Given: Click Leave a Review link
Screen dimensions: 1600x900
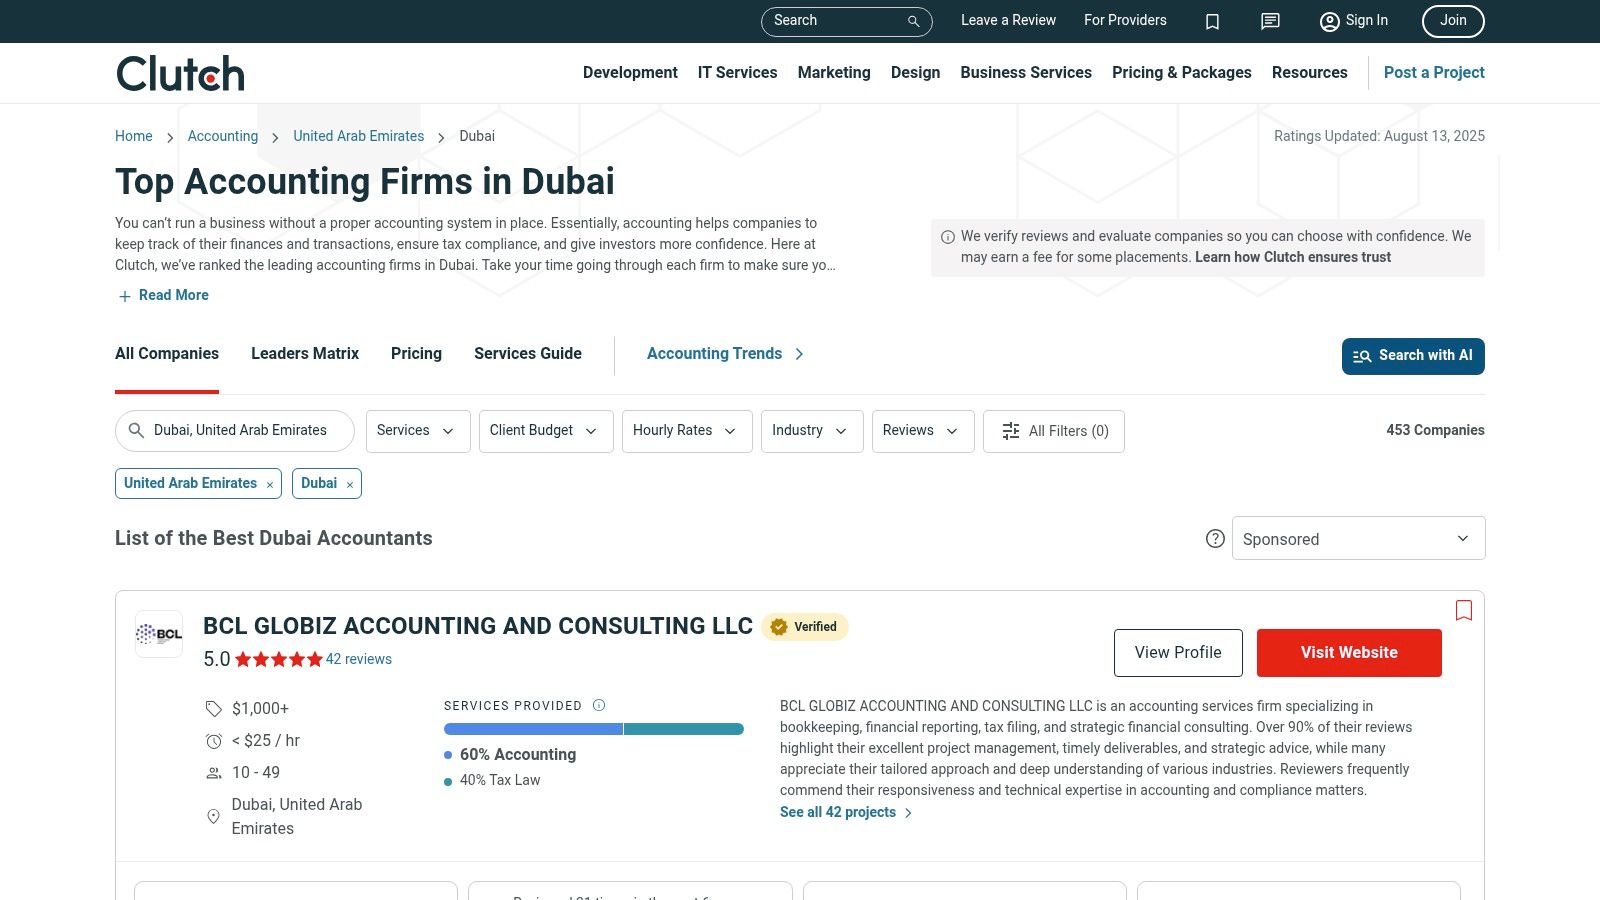Looking at the screenshot, I should point(1008,20).
